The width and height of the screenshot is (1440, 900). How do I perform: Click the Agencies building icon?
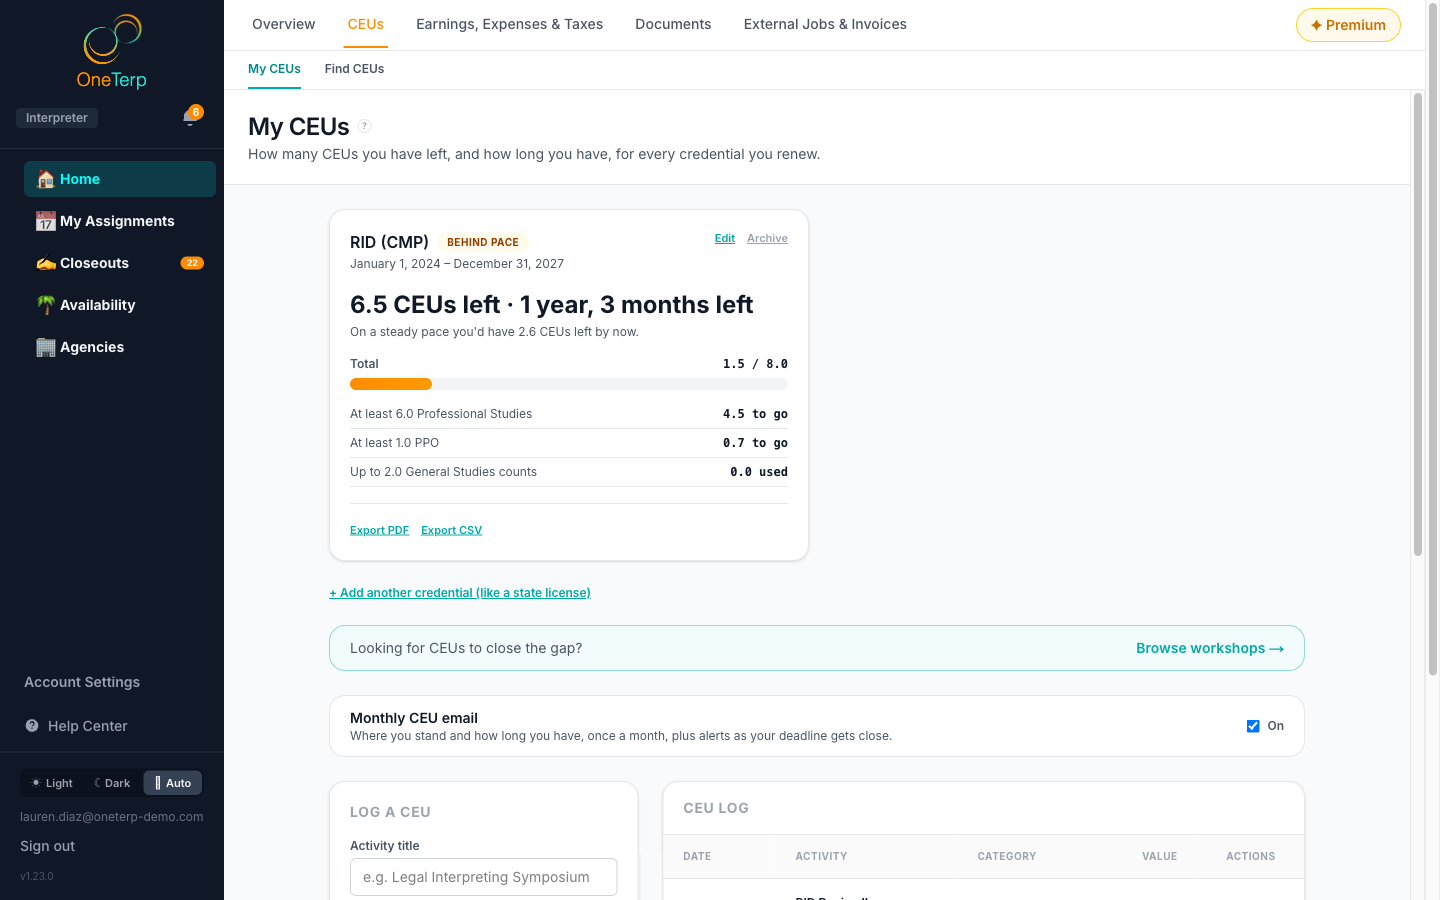46,347
